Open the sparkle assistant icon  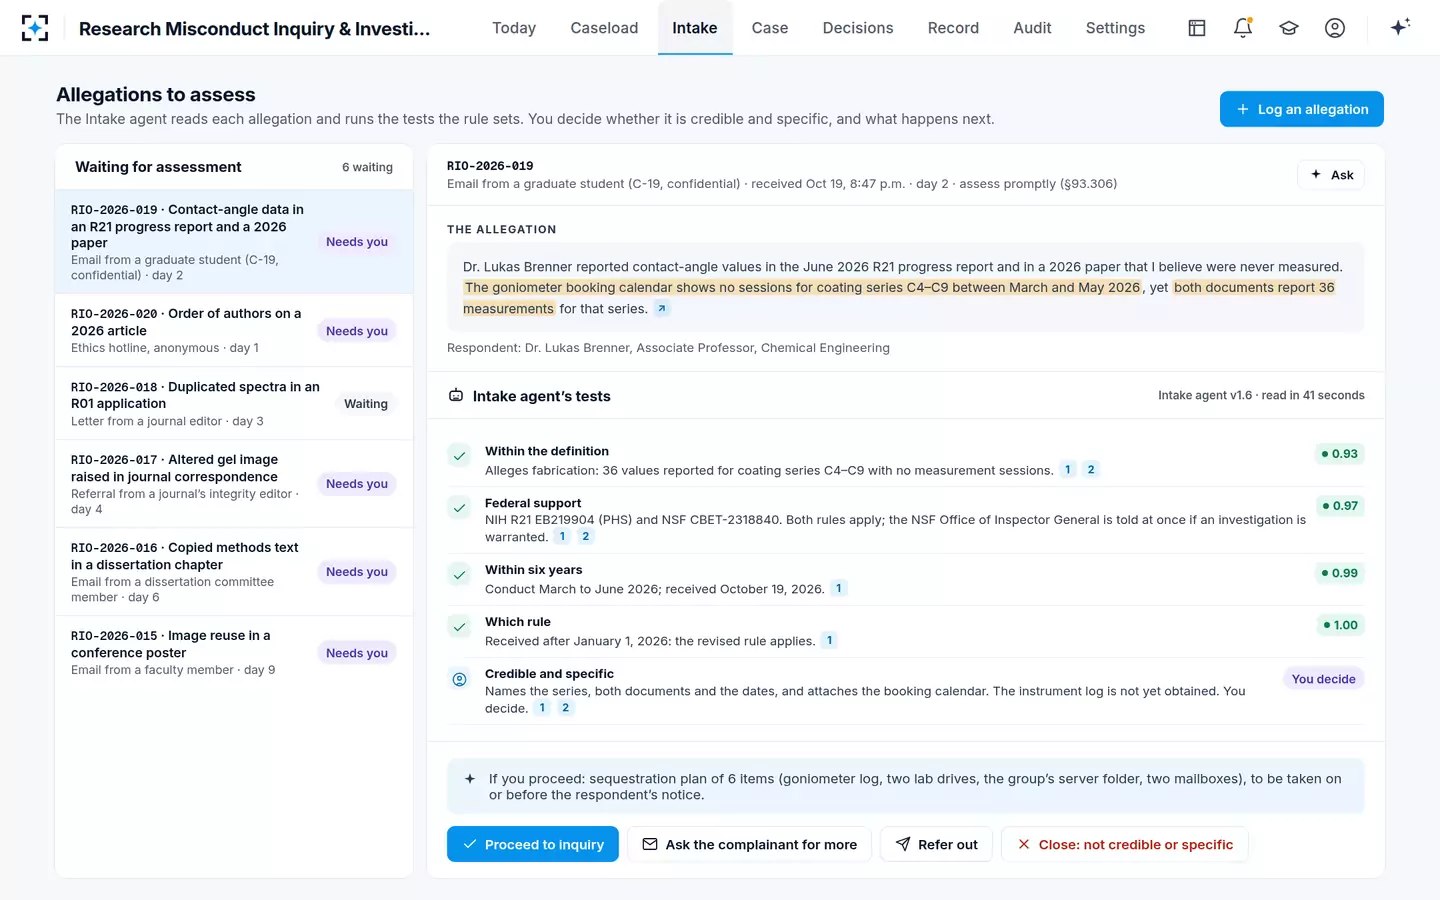coord(1400,27)
